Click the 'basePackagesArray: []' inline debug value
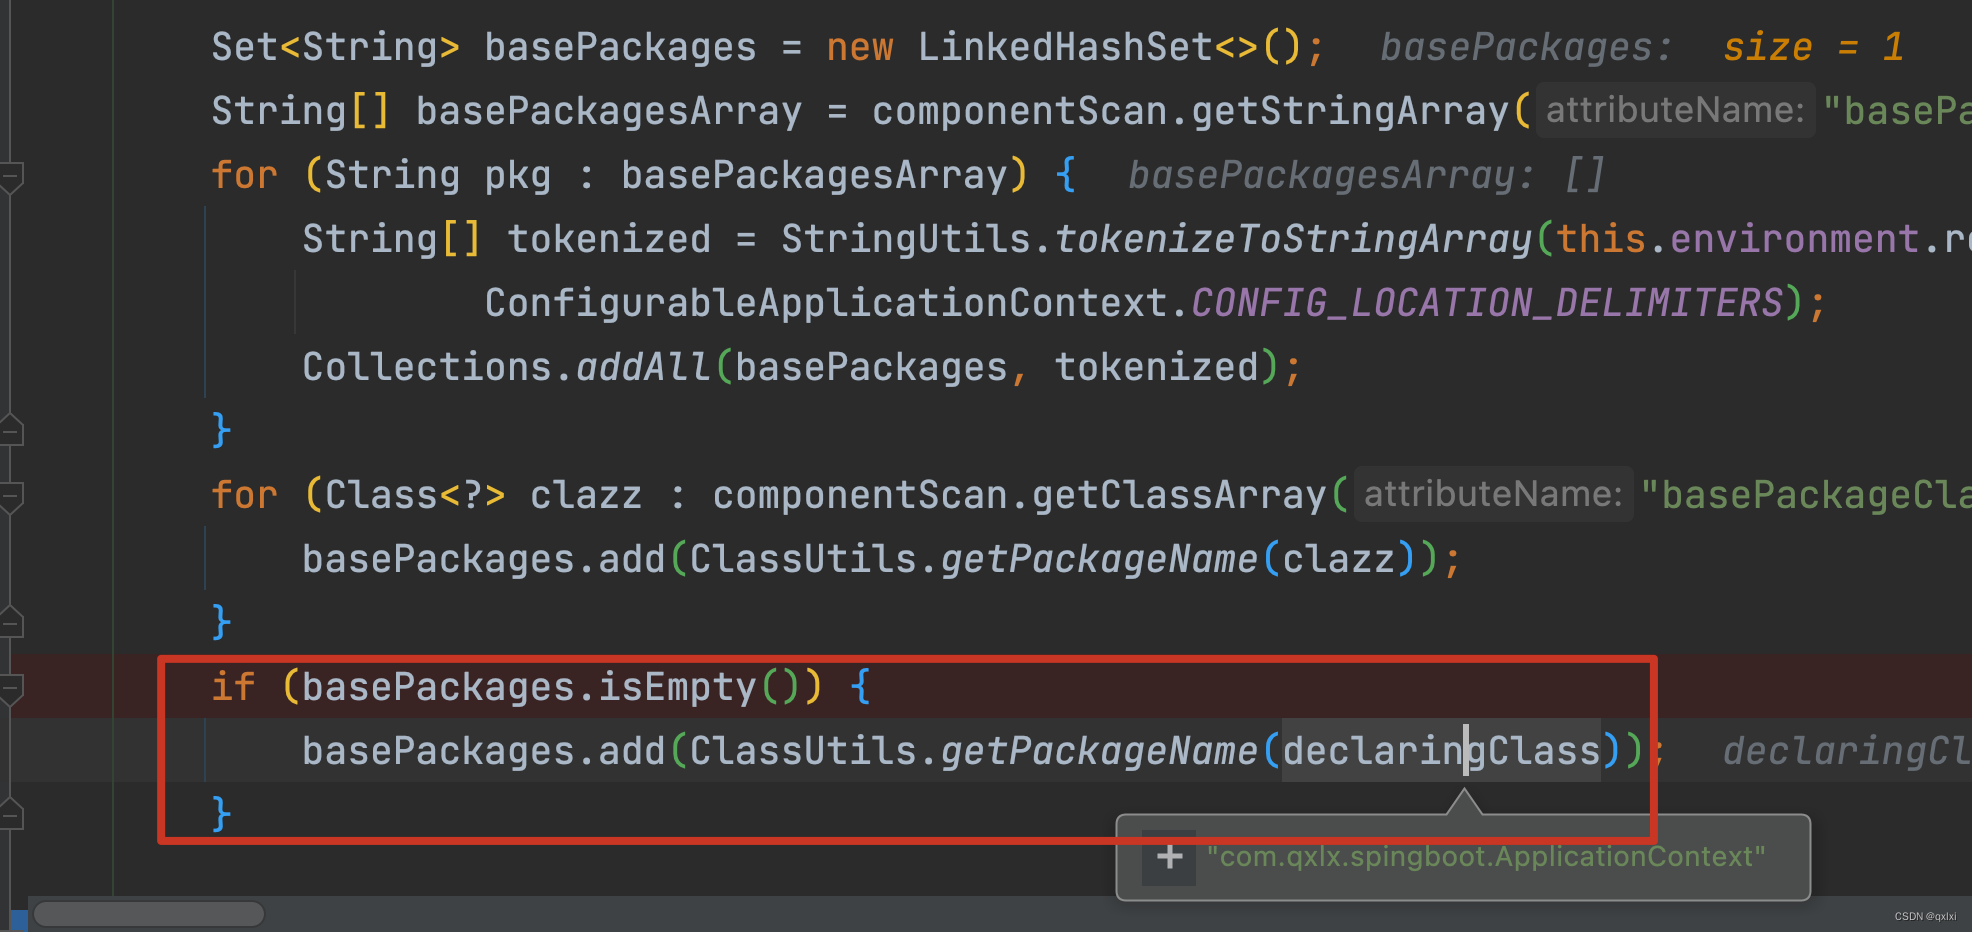Screen dimensions: 1972x932 (1367, 175)
